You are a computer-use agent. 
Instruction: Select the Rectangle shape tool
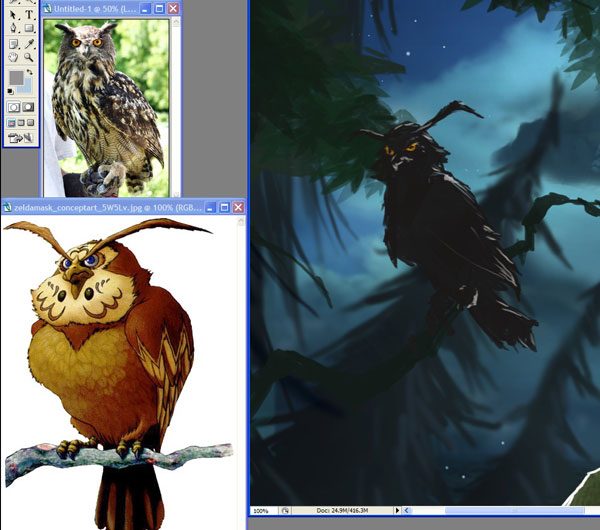[x=29, y=28]
